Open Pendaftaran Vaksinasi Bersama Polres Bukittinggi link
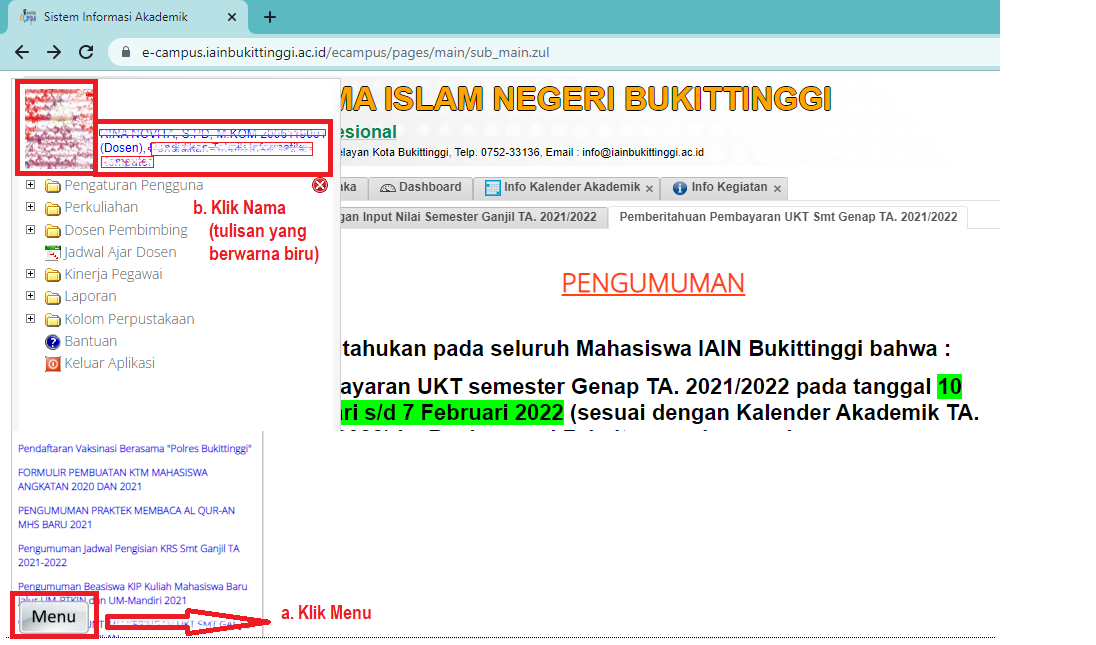This screenshot has height=645, width=1096. [x=134, y=448]
